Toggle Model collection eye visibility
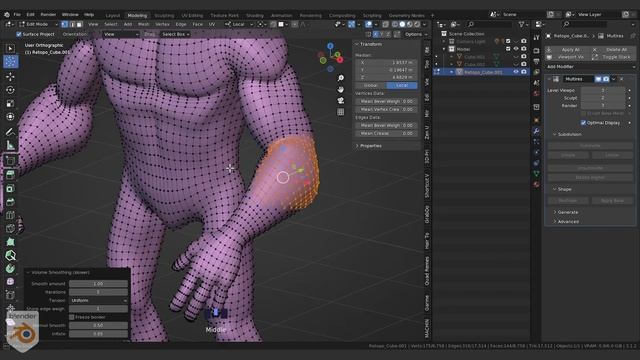This screenshot has width=640, height=360. point(516,49)
